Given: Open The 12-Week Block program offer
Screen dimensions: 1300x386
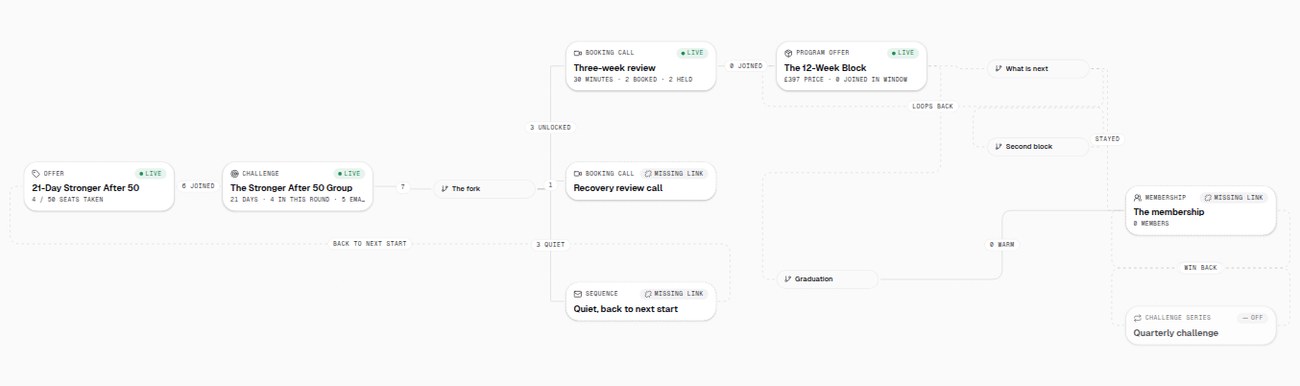Looking at the screenshot, I should pyautogui.click(x=825, y=68).
